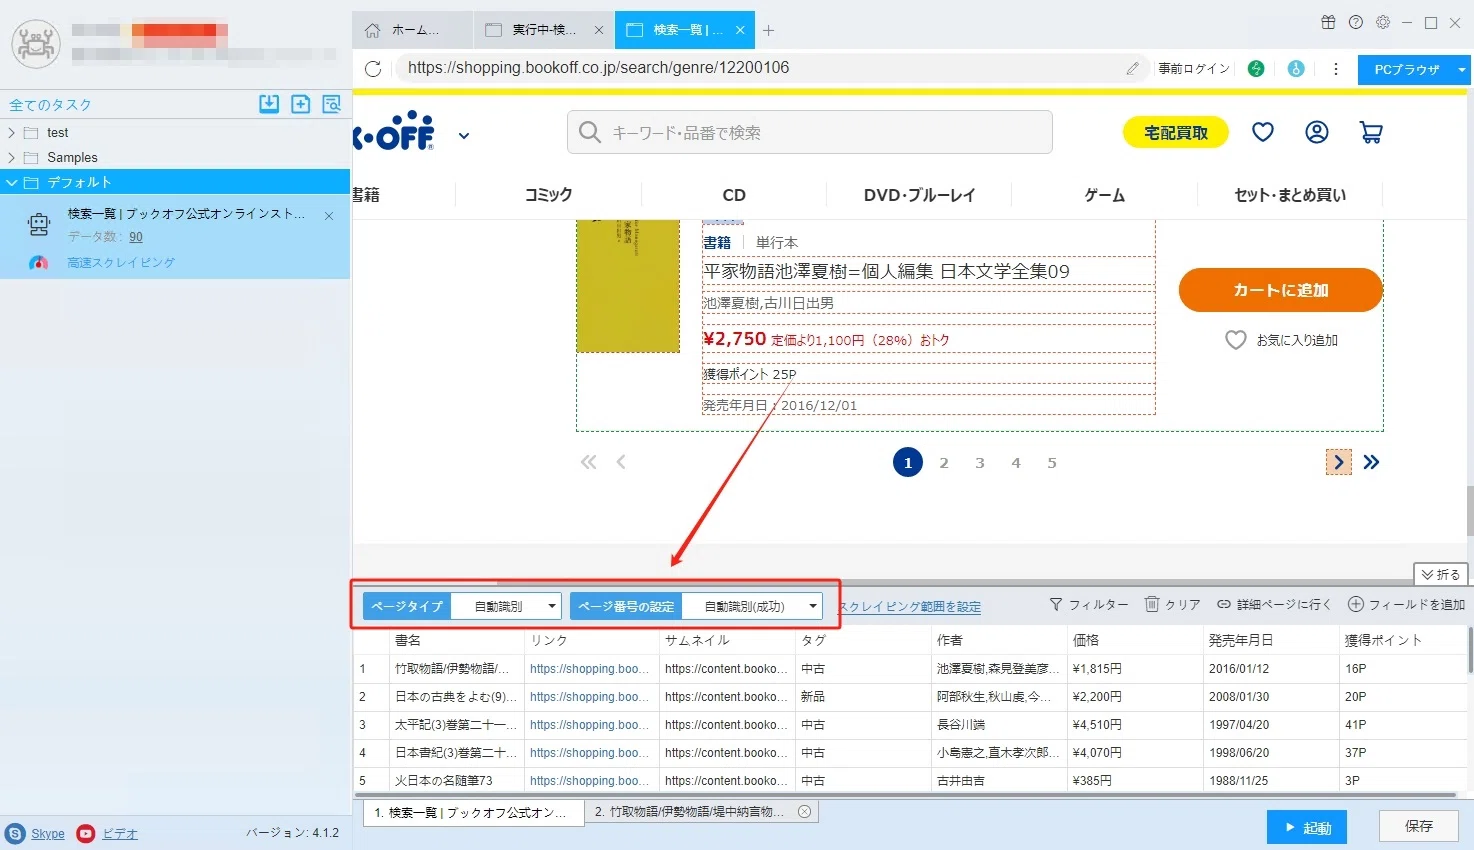Go to the next page with the arrow
The width and height of the screenshot is (1474, 850).
[1338, 462]
